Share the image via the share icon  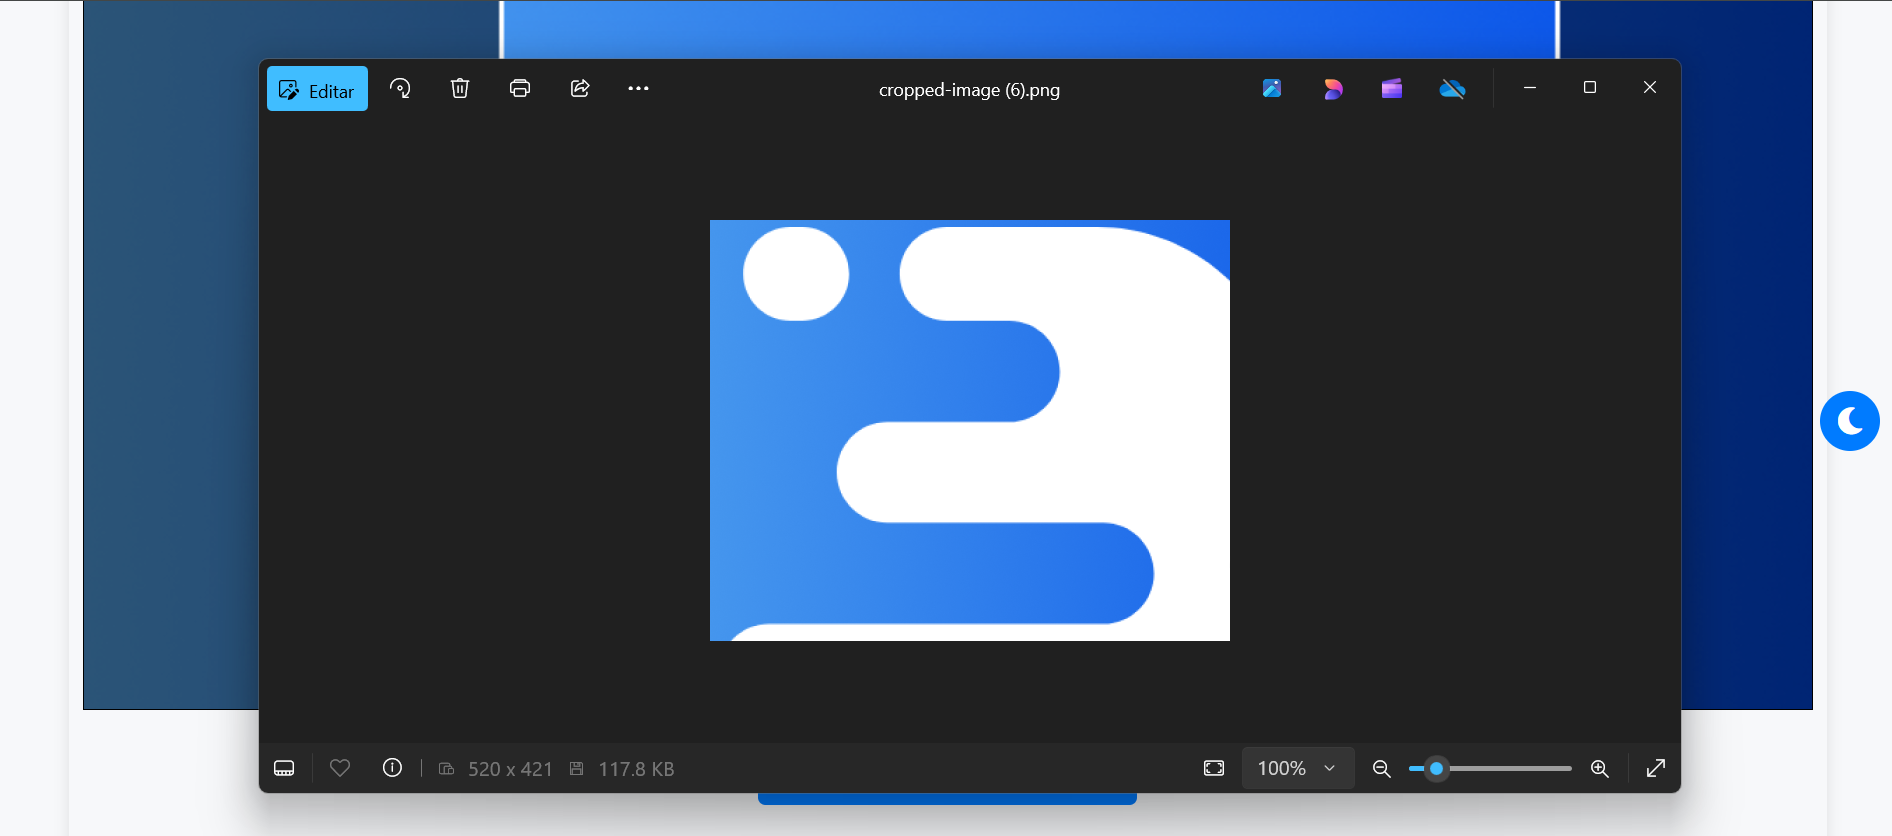tap(580, 88)
